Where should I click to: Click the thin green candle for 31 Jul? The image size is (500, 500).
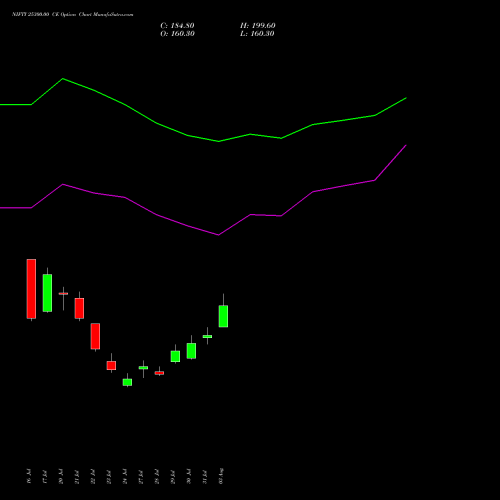(207, 336)
